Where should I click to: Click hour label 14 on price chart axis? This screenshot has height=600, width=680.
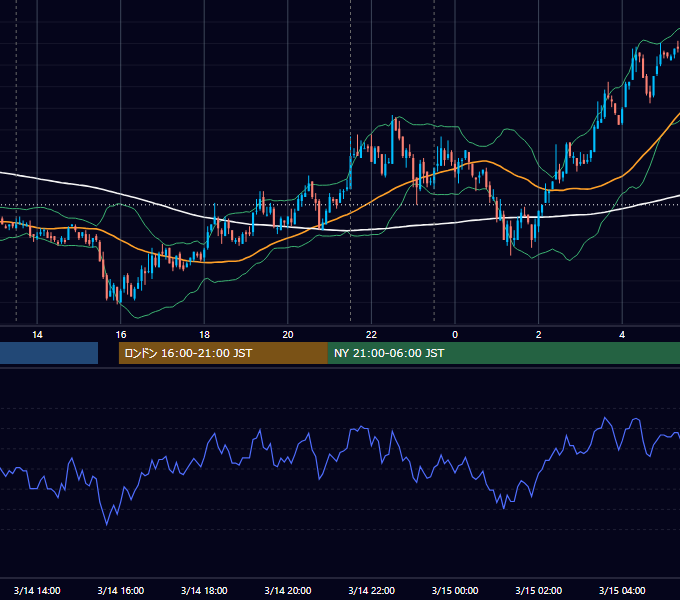37,335
